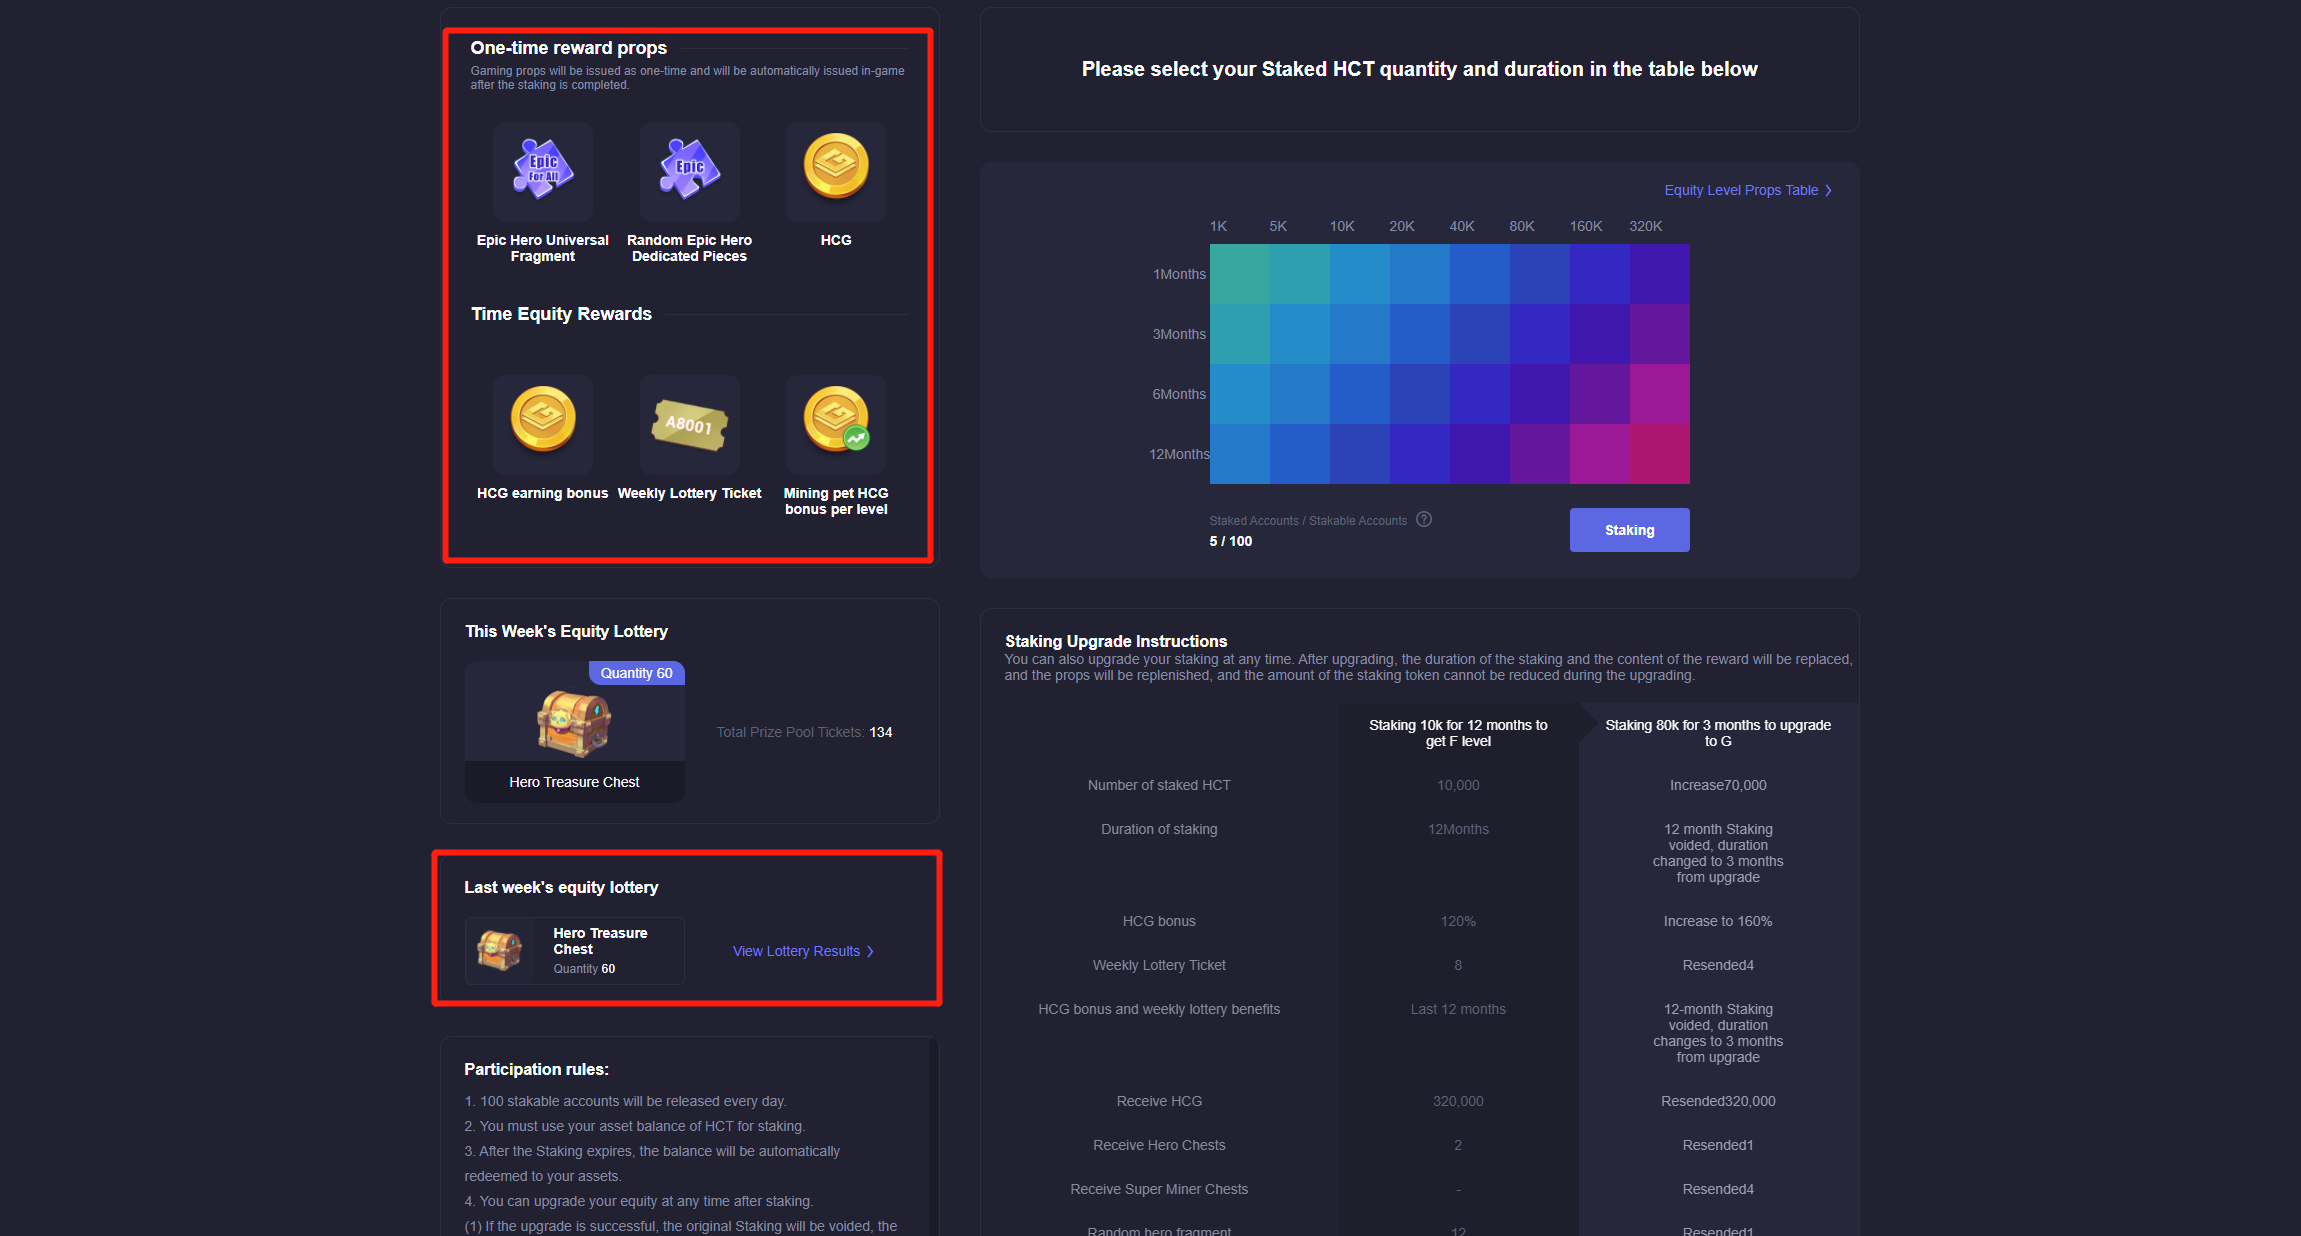
Task: Select the 80K for 3Months grid cell
Action: click(1540, 334)
